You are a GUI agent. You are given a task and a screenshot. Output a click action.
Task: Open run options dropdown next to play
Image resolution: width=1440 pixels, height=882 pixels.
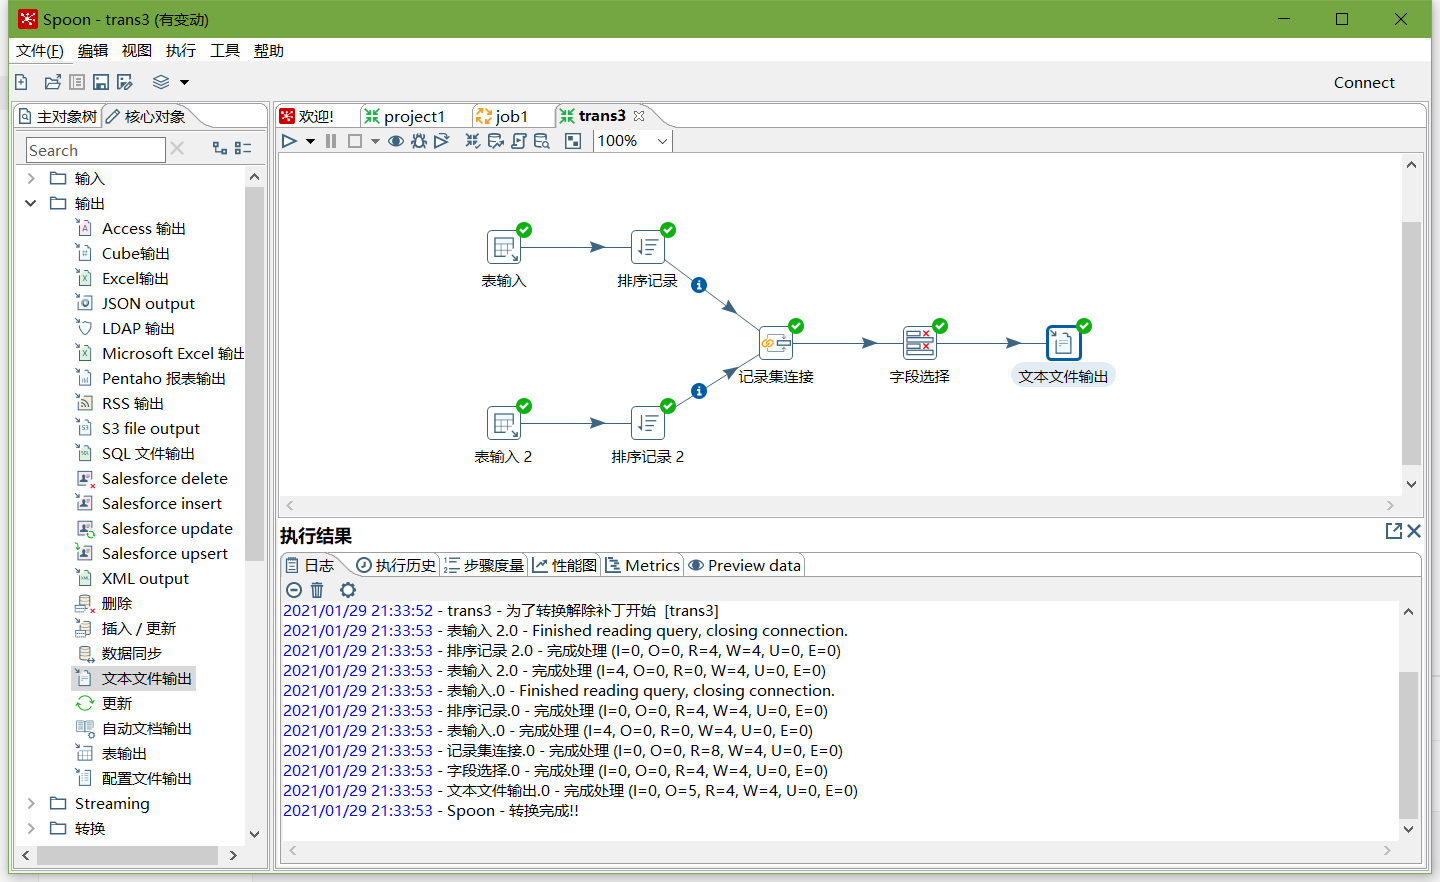[310, 142]
